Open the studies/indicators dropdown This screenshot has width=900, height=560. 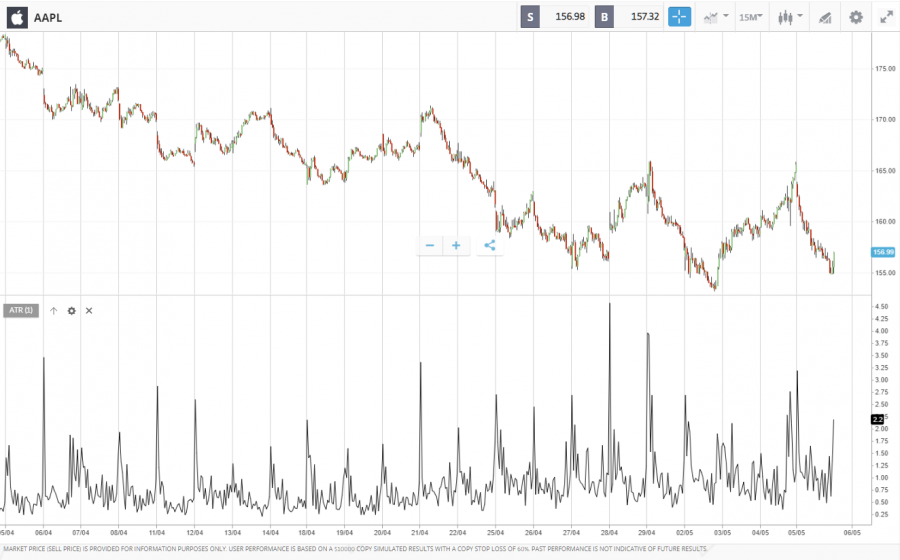coord(716,17)
